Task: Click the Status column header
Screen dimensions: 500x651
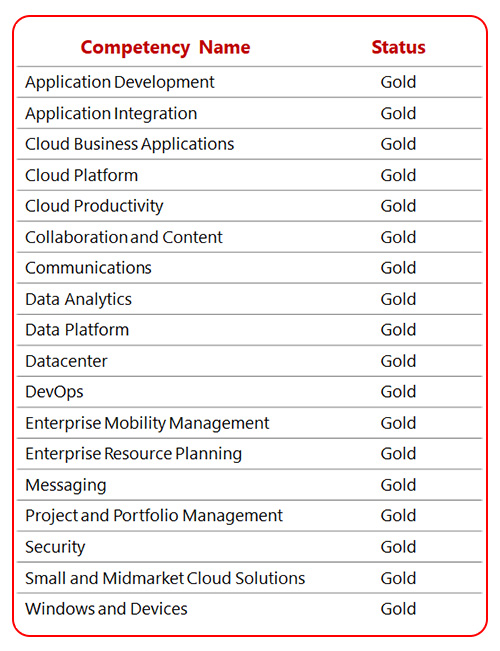Action: [x=398, y=47]
